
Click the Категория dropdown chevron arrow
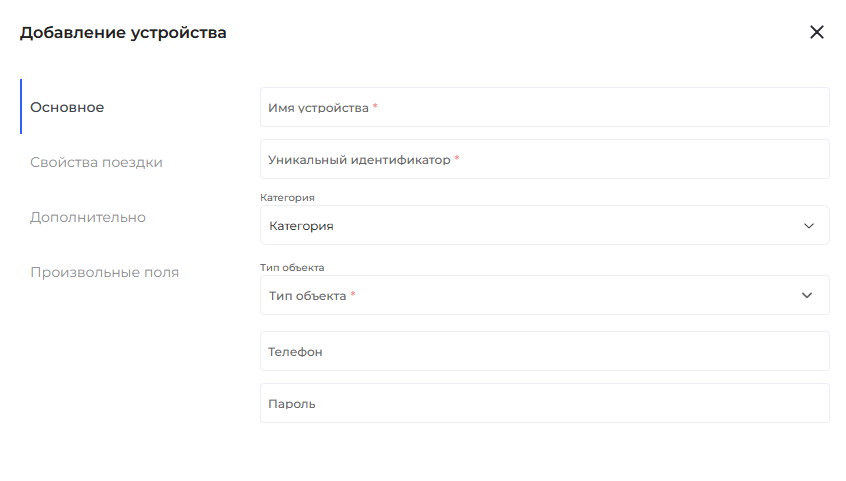[x=809, y=226]
